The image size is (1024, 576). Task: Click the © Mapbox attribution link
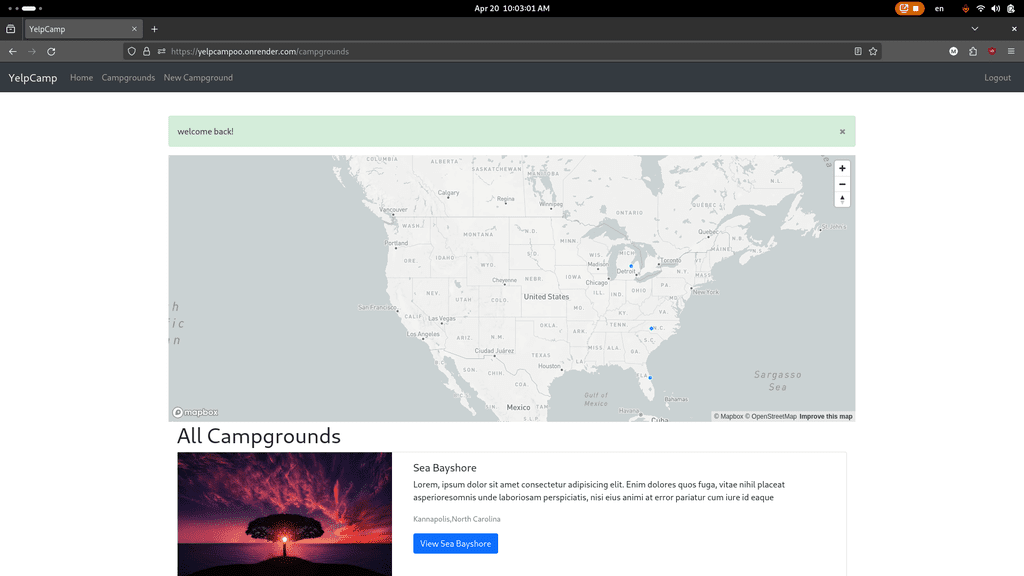(728, 417)
